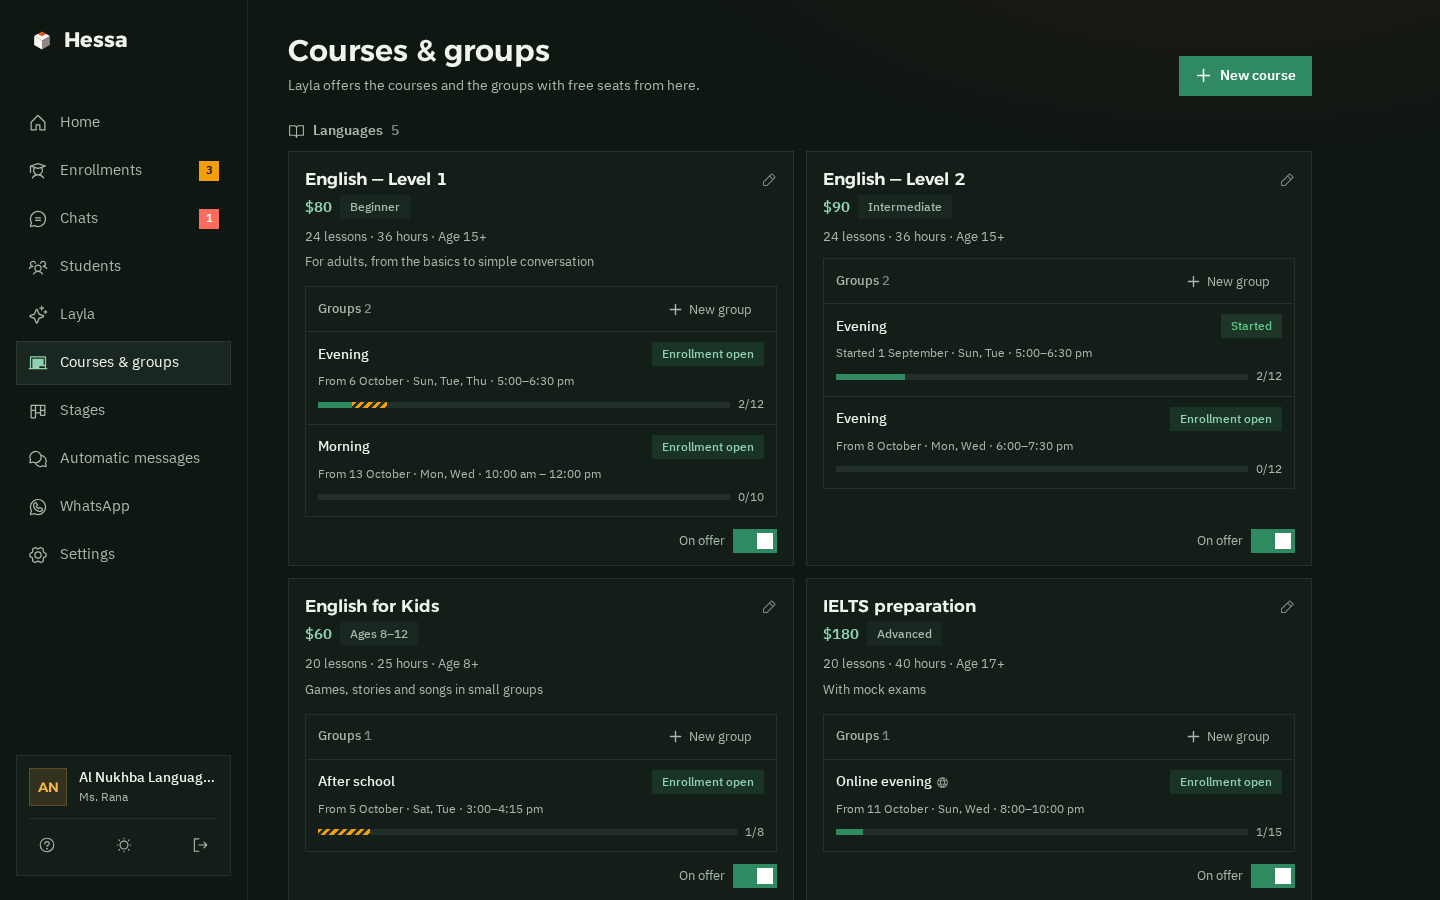Click the Advanced level tag

pos(904,634)
